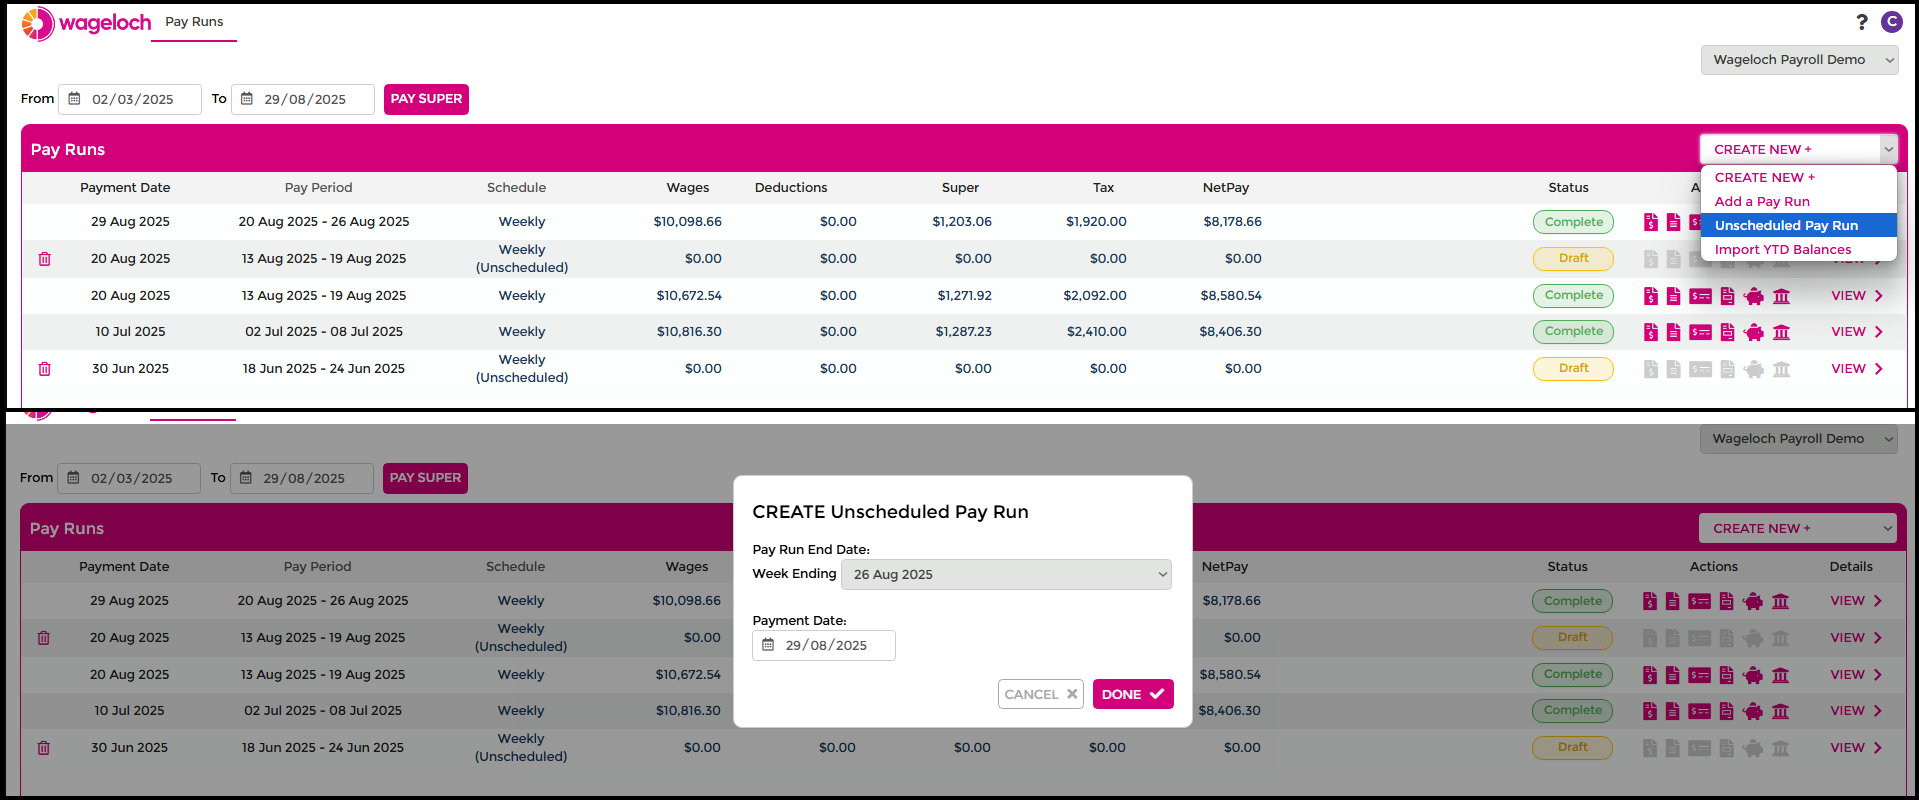The height and width of the screenshot is (800, 1919).
Task: Choose Import YTD Balances from the dropdown list
Action: (1782, 249)
